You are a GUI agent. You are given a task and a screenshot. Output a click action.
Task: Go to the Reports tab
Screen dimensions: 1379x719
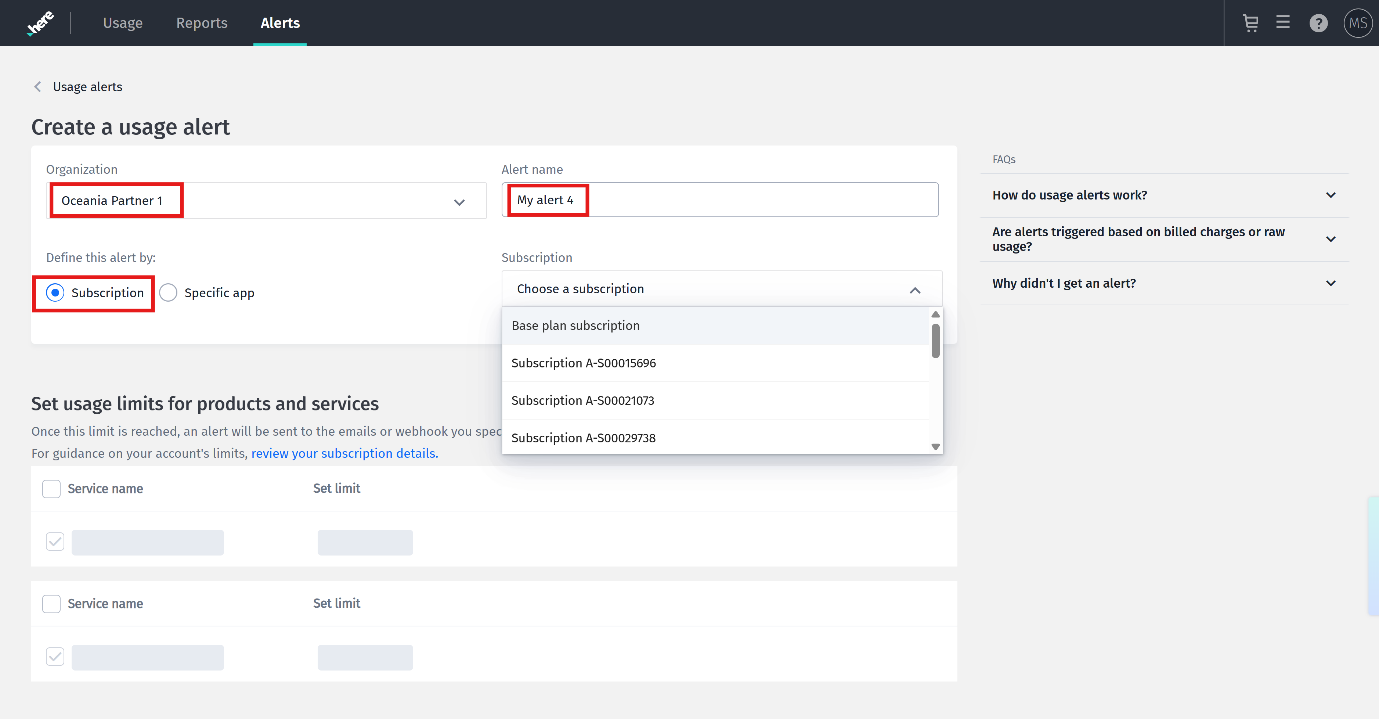point(202,23)
